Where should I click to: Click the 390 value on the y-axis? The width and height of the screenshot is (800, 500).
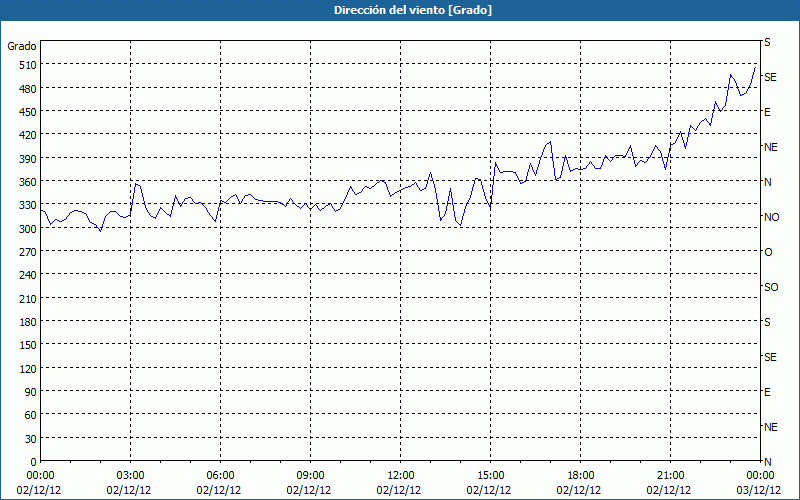point(28,159)
